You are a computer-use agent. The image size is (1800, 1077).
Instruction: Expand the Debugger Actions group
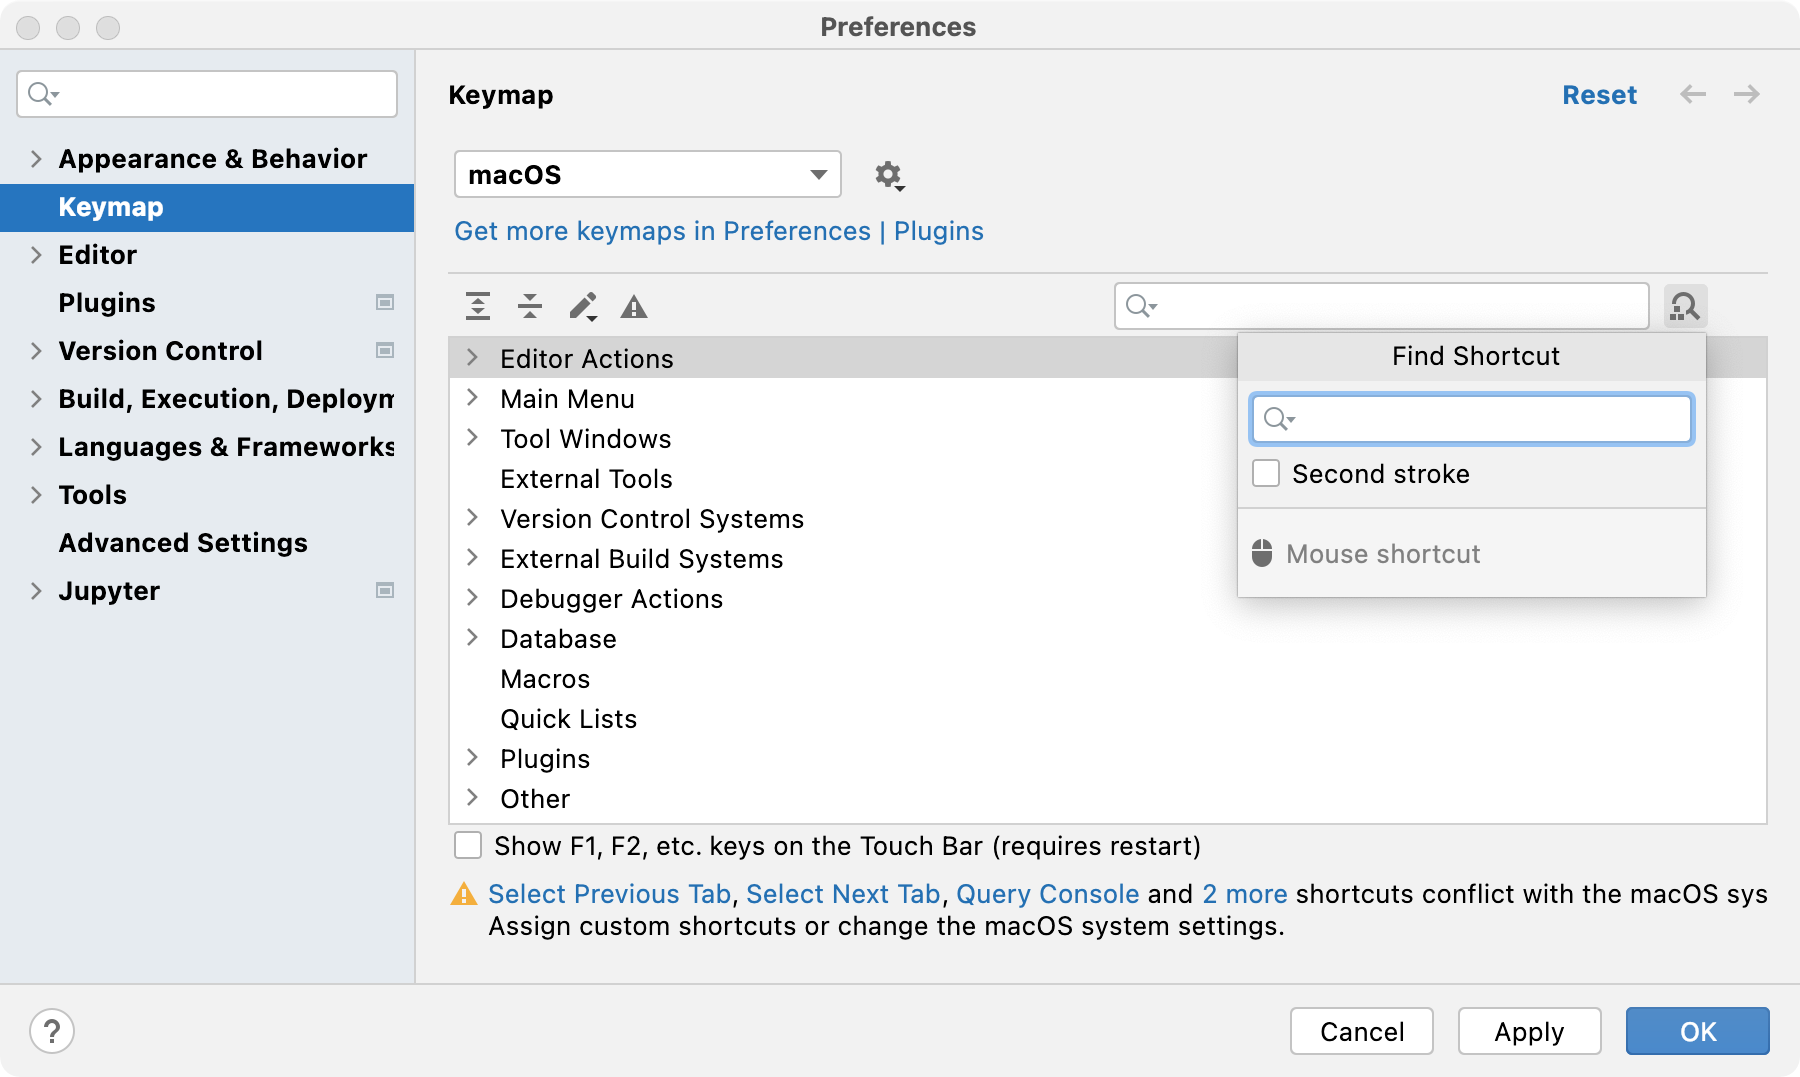point(473,598)
